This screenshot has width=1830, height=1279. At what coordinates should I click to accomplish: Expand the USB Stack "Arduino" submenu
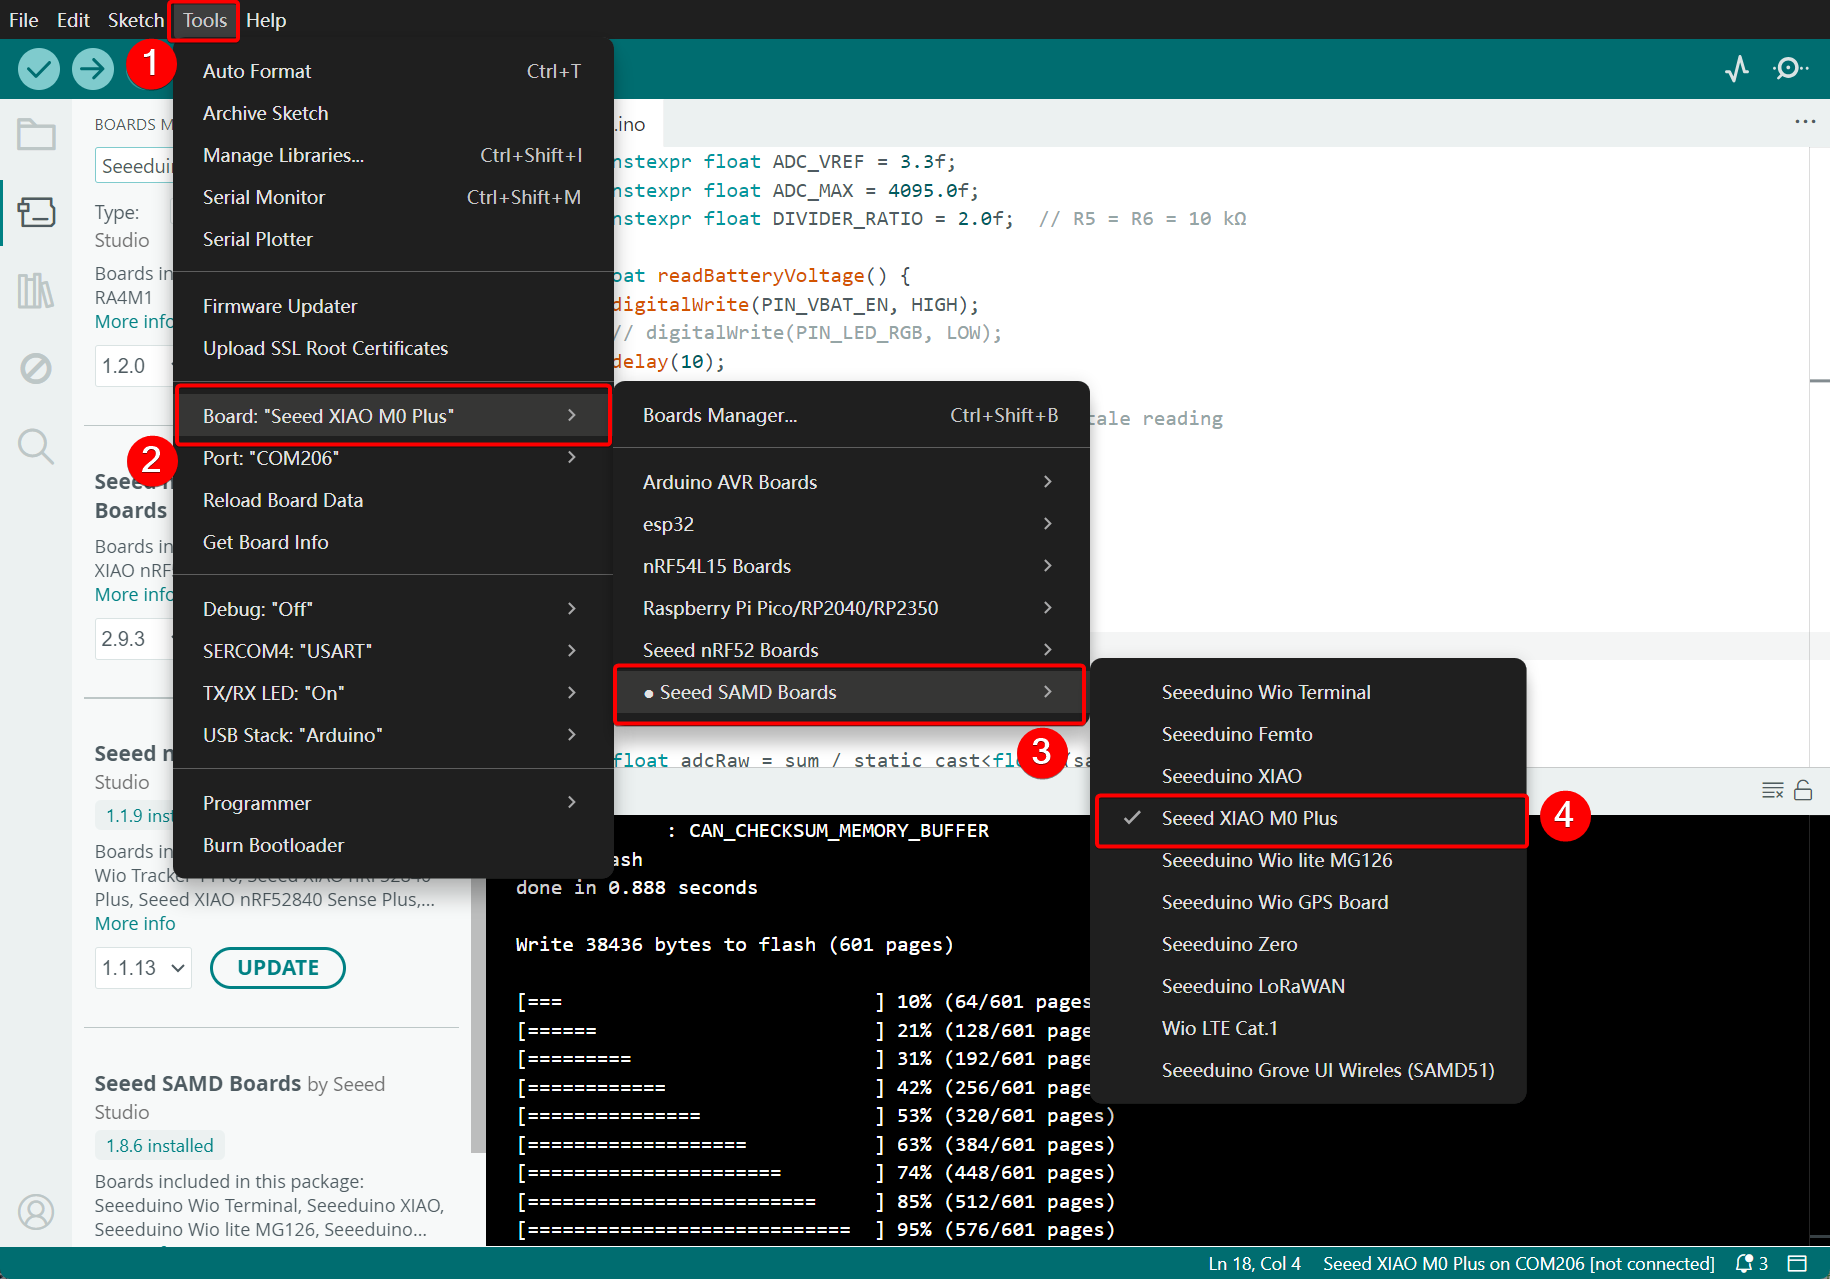[x=392, y=735]
